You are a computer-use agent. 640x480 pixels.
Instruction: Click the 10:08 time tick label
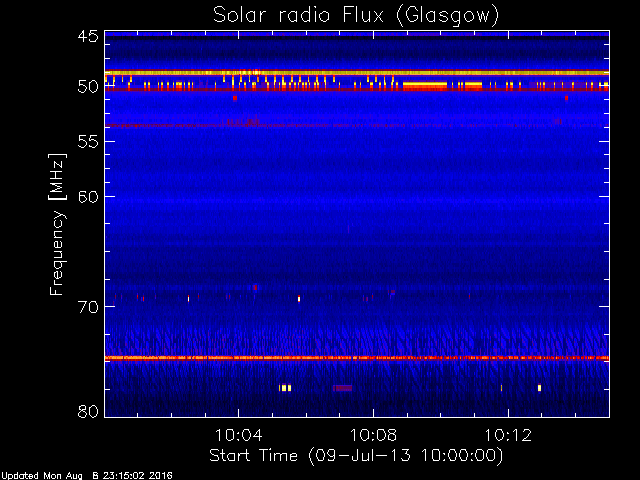[x=373, y=435]
